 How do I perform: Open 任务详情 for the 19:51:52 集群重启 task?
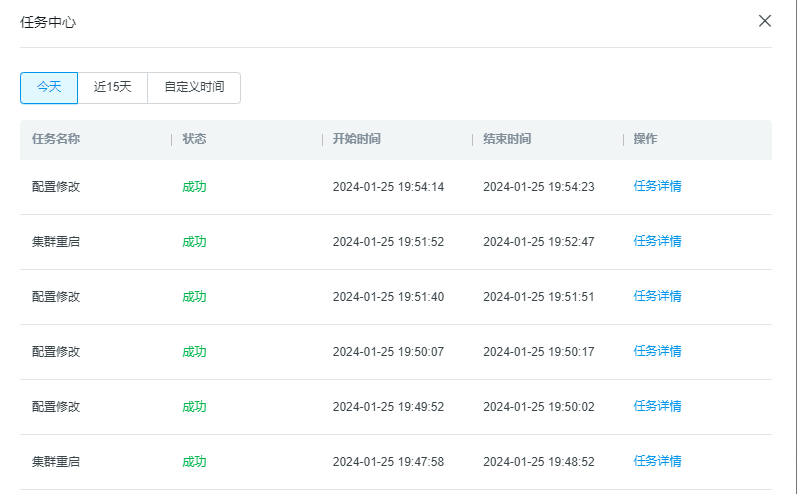(x=657, y=241)
